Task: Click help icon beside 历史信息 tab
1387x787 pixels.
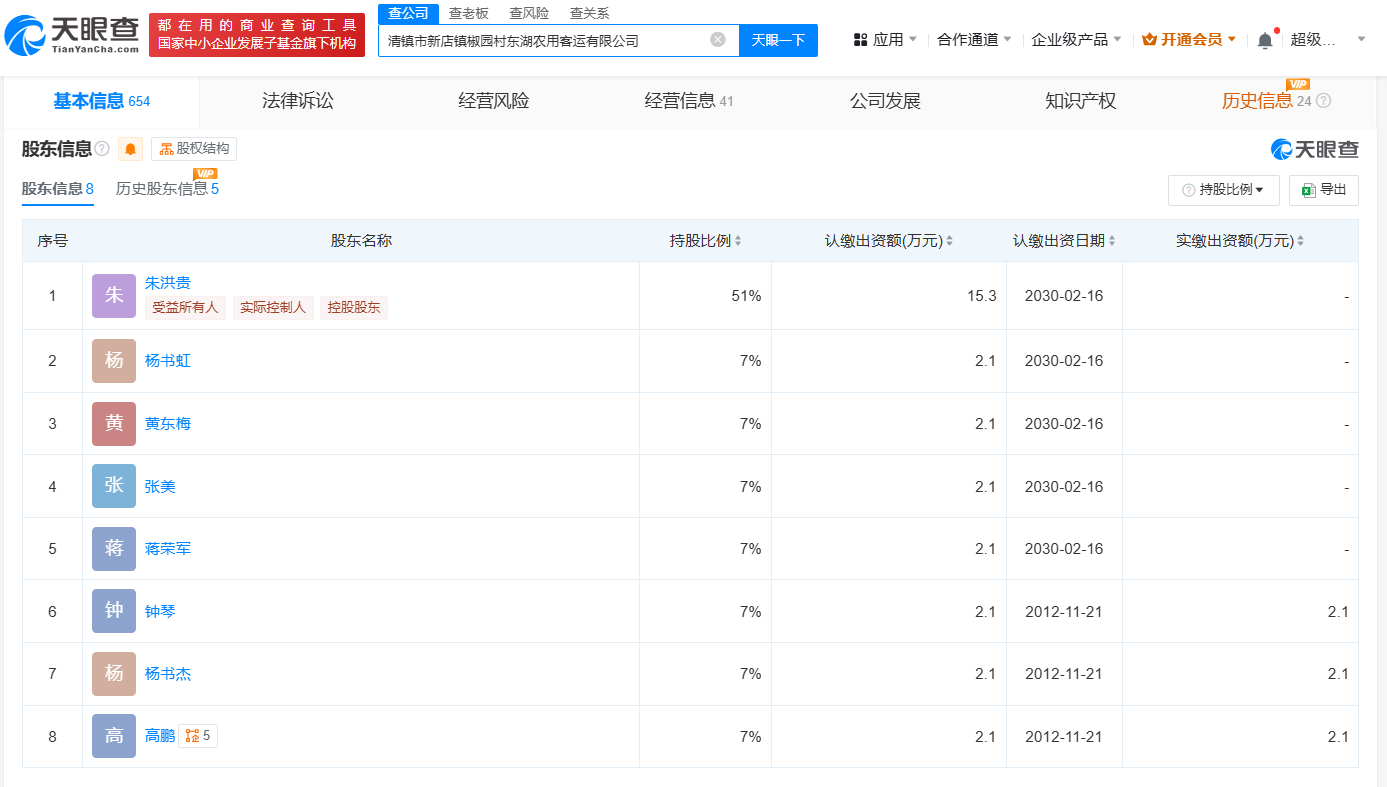Action: pyautogui.click(x=1324, y=101)
